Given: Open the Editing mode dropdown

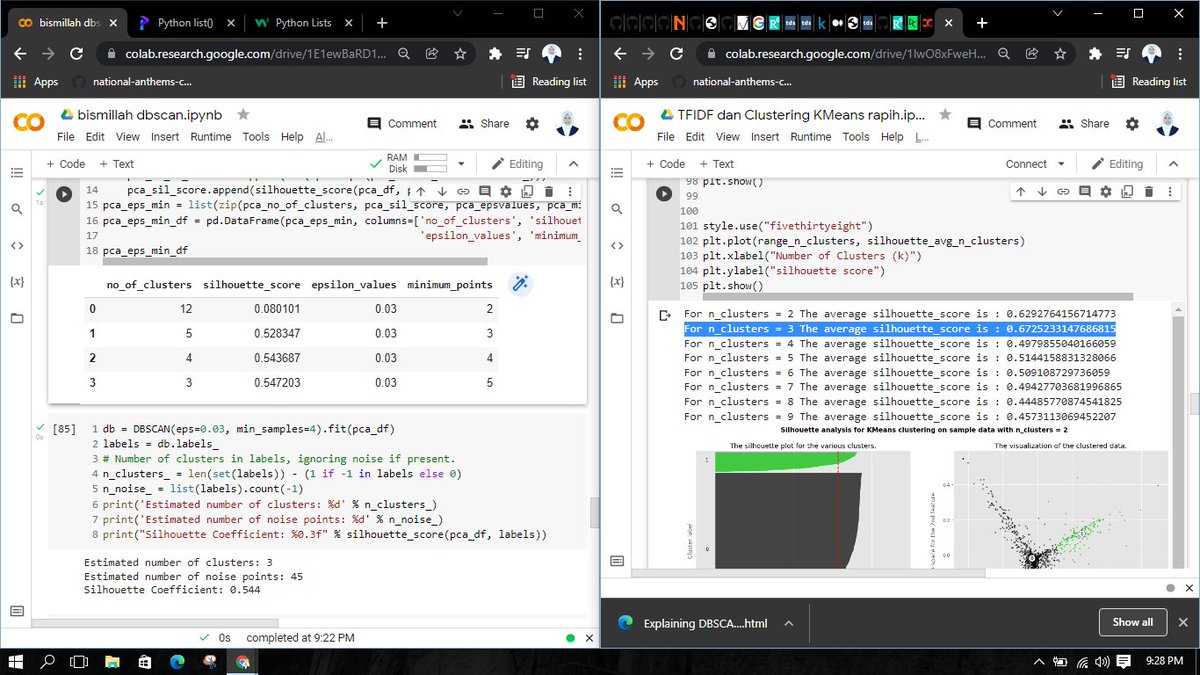Looking at the screenshot, I should tap(518, 163).
